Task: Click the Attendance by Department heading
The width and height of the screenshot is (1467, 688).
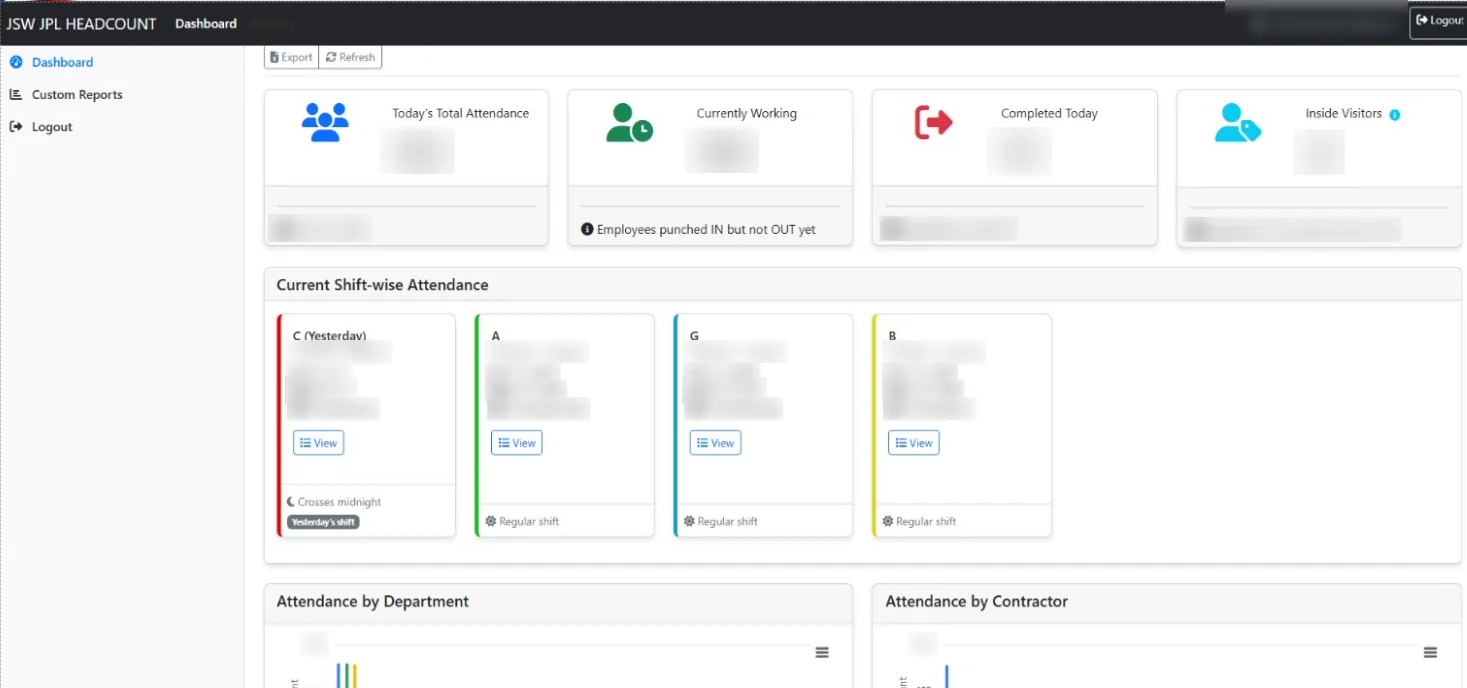Action: 372,602
